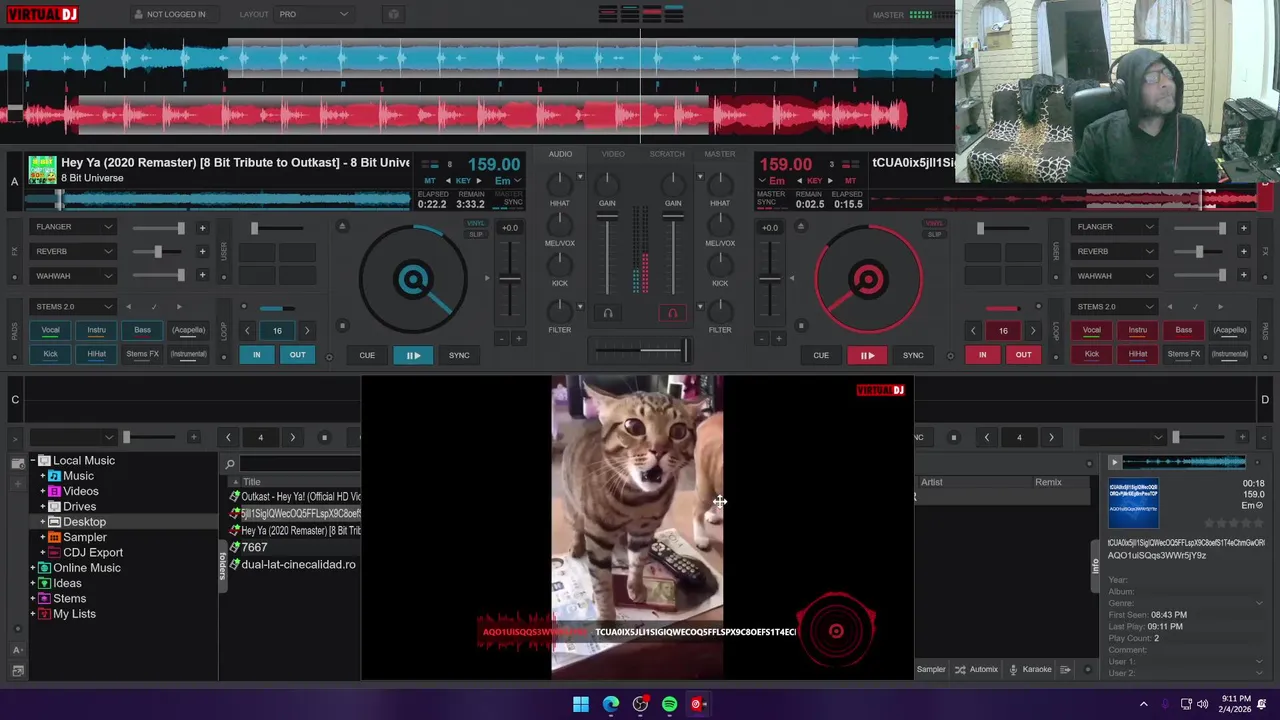Expand the Music folder in browser tree
The image size is (1280, 720).
tap(43, 476)
